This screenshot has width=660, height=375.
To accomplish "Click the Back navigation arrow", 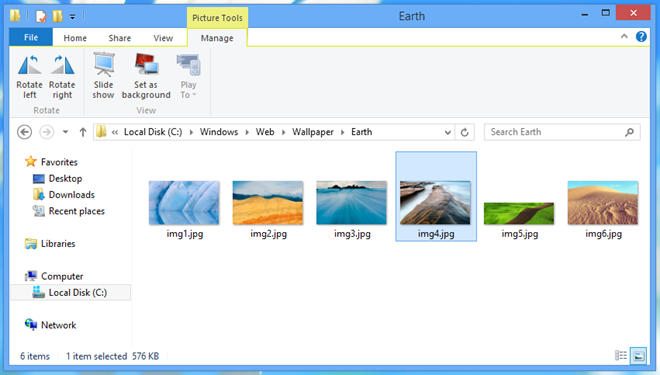I will click(x=24, y=132).
